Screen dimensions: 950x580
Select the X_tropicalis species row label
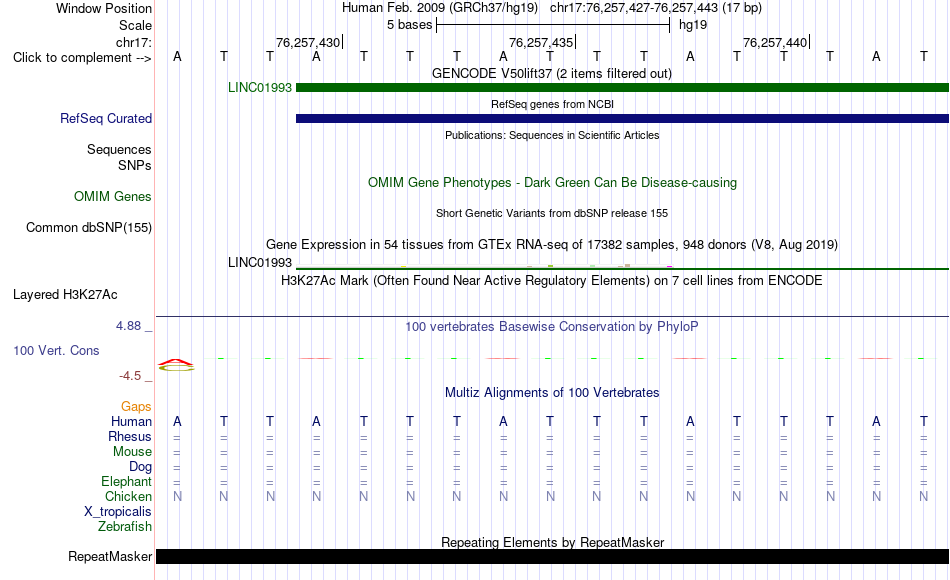(x=118, y=512)
